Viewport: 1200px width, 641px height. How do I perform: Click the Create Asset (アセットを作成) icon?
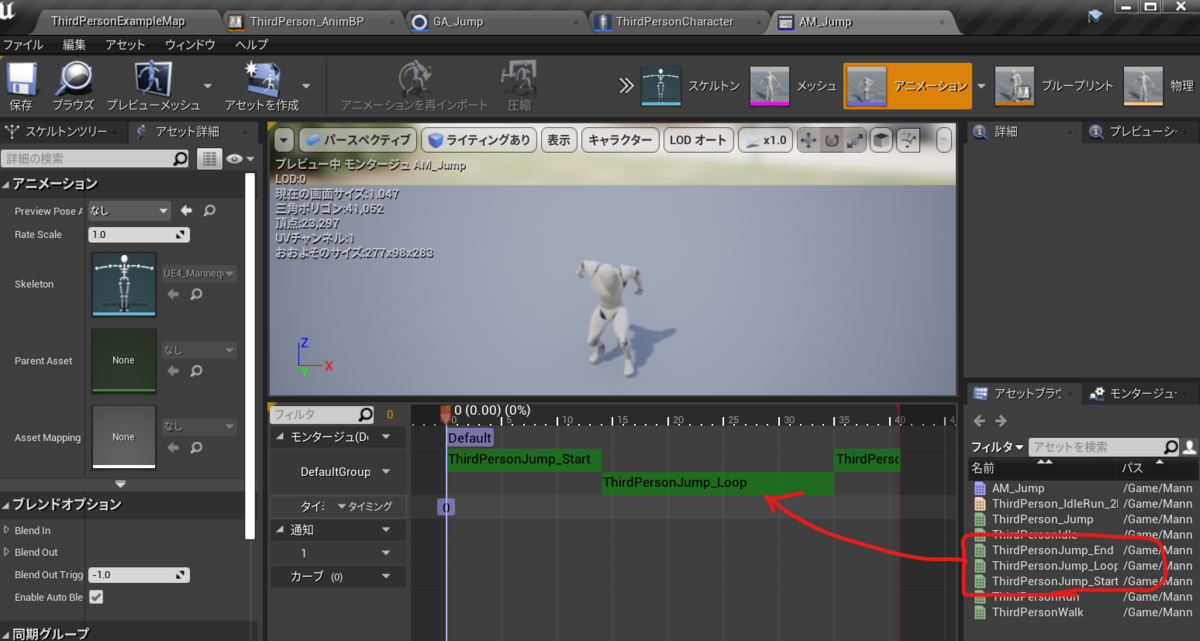point(262,80)
